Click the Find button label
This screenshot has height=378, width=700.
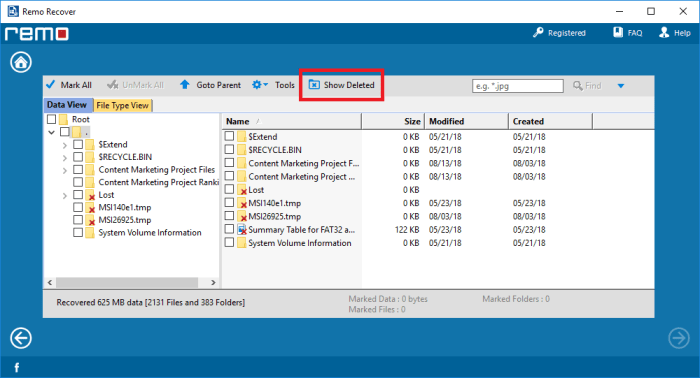(x=593, y=85)
